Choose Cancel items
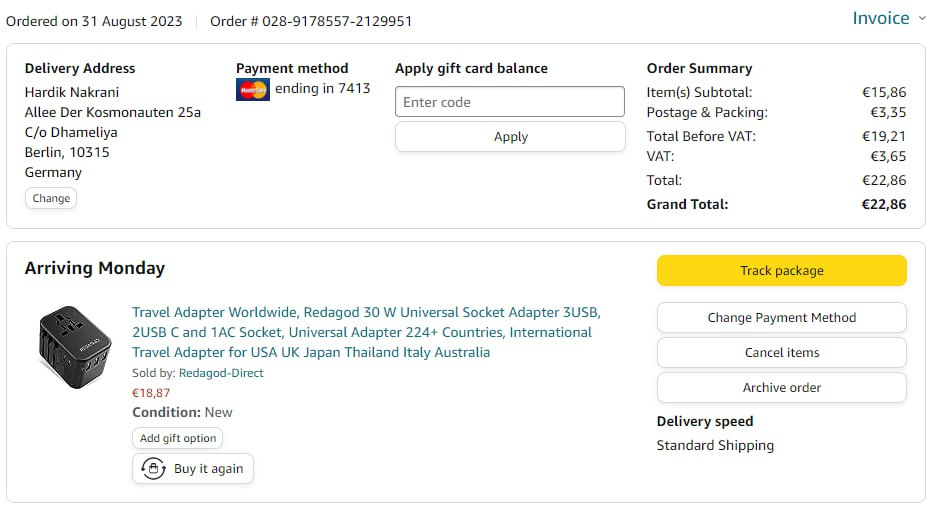 (781, 353)
